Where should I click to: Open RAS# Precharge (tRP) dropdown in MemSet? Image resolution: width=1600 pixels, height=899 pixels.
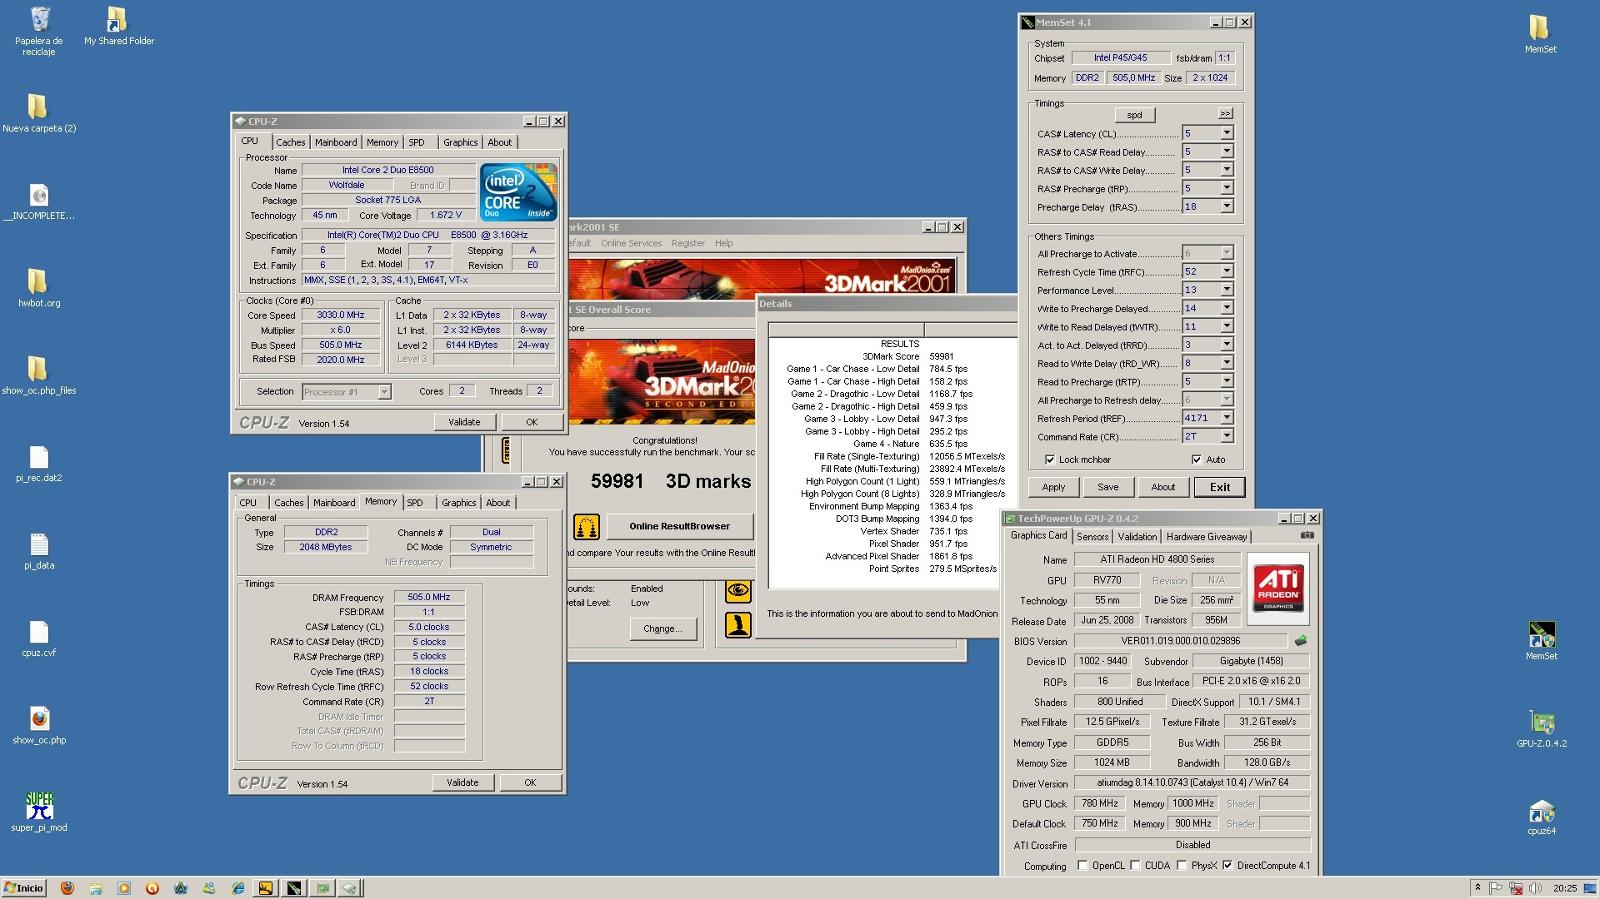tap(1226, 188)
